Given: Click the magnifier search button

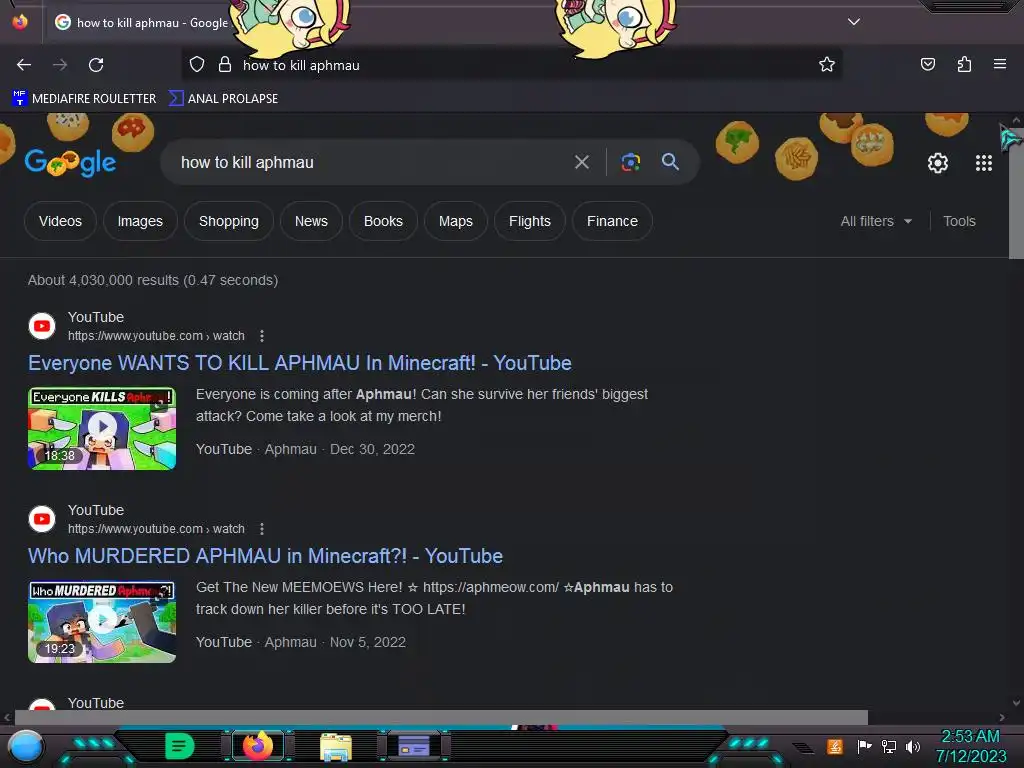Looking at the screenshot, I should click(670, 162).
